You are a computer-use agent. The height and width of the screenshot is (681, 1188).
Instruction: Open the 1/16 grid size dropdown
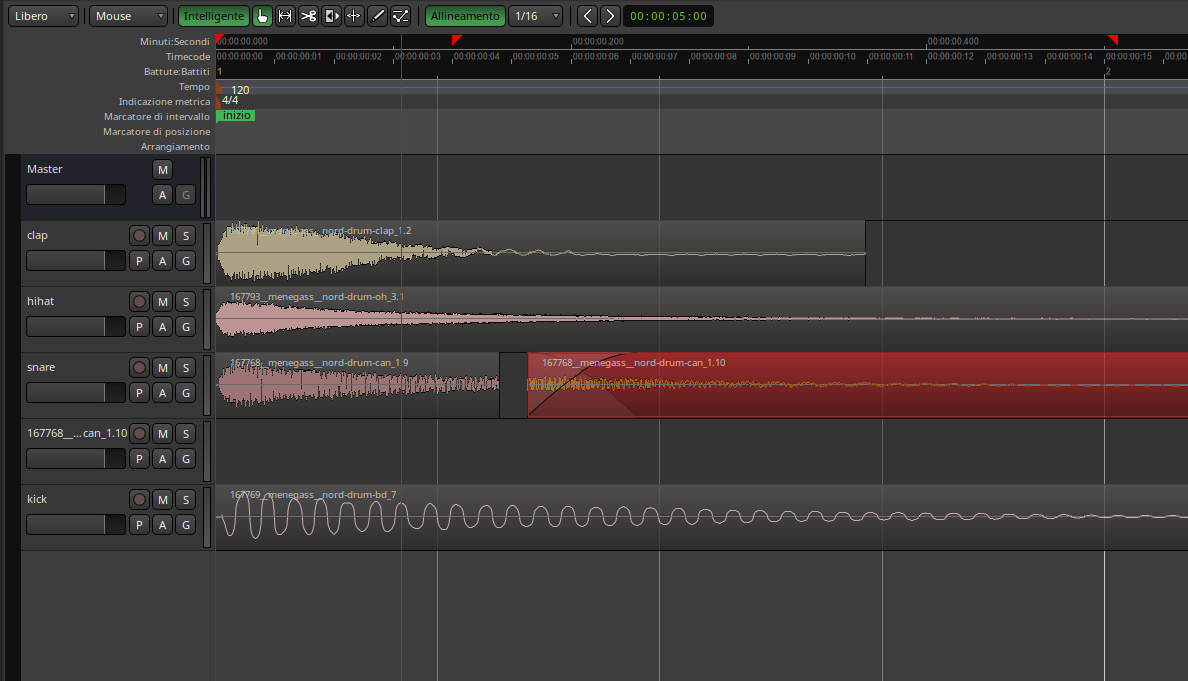[x=535, y=16]
